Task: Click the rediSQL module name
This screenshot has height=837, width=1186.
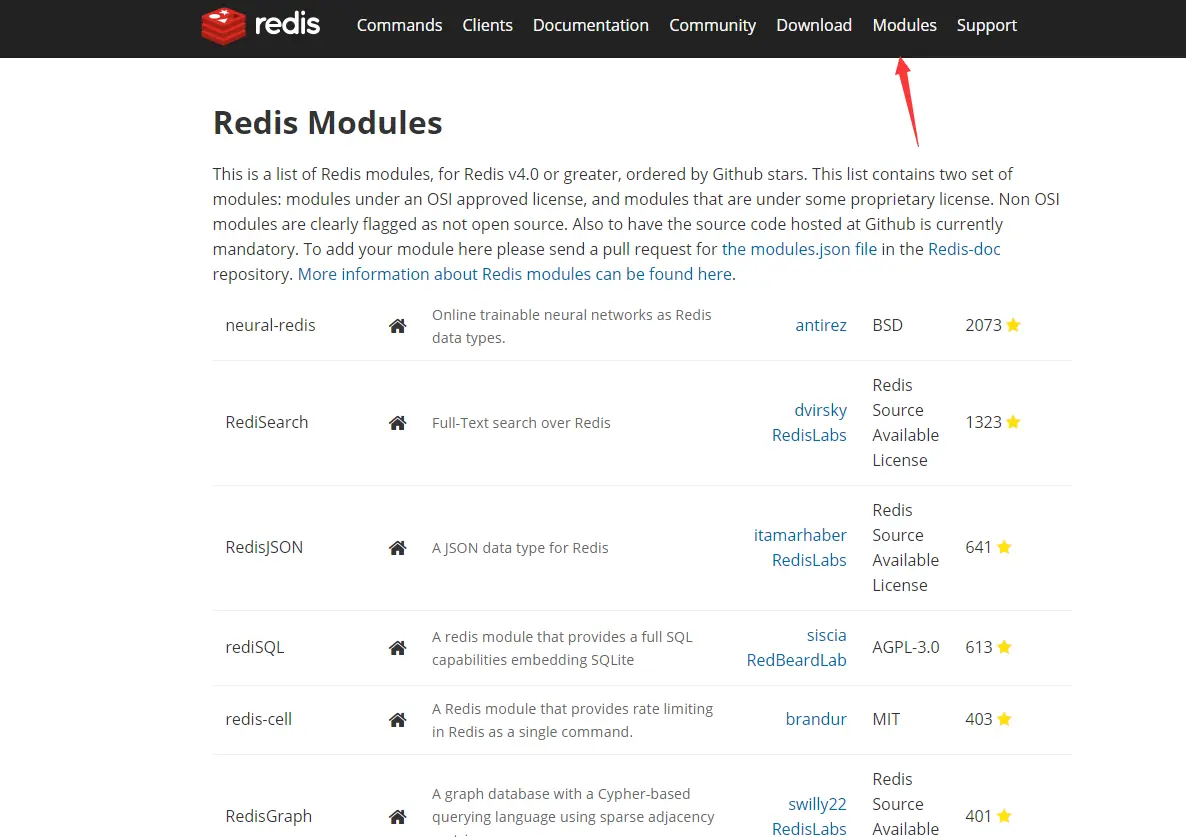Action: coord(254,646)
